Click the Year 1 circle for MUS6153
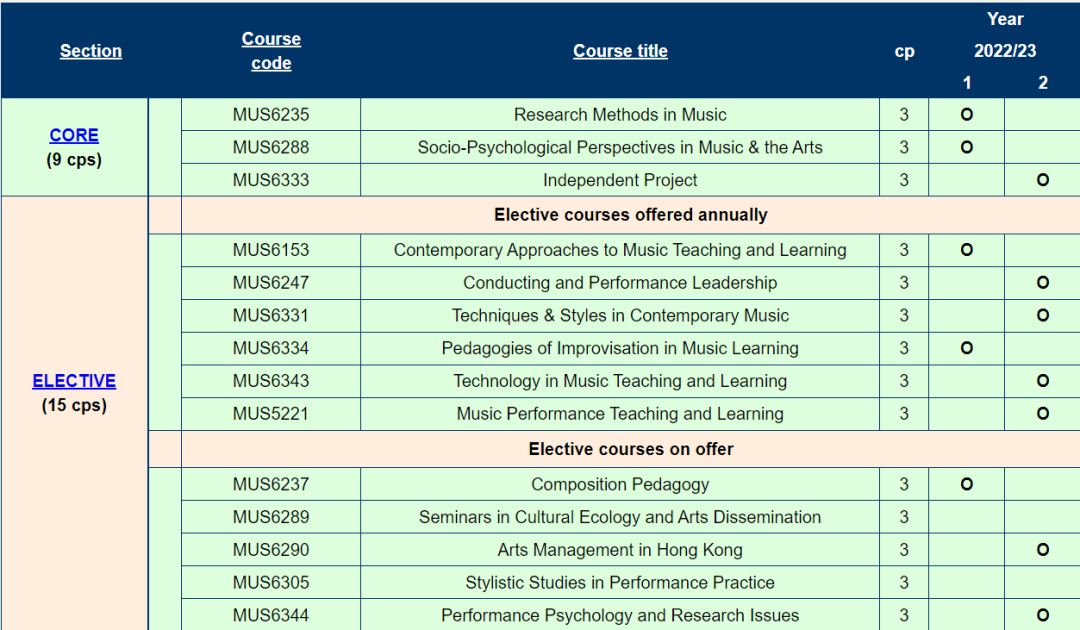 click(x=967, y=250)
